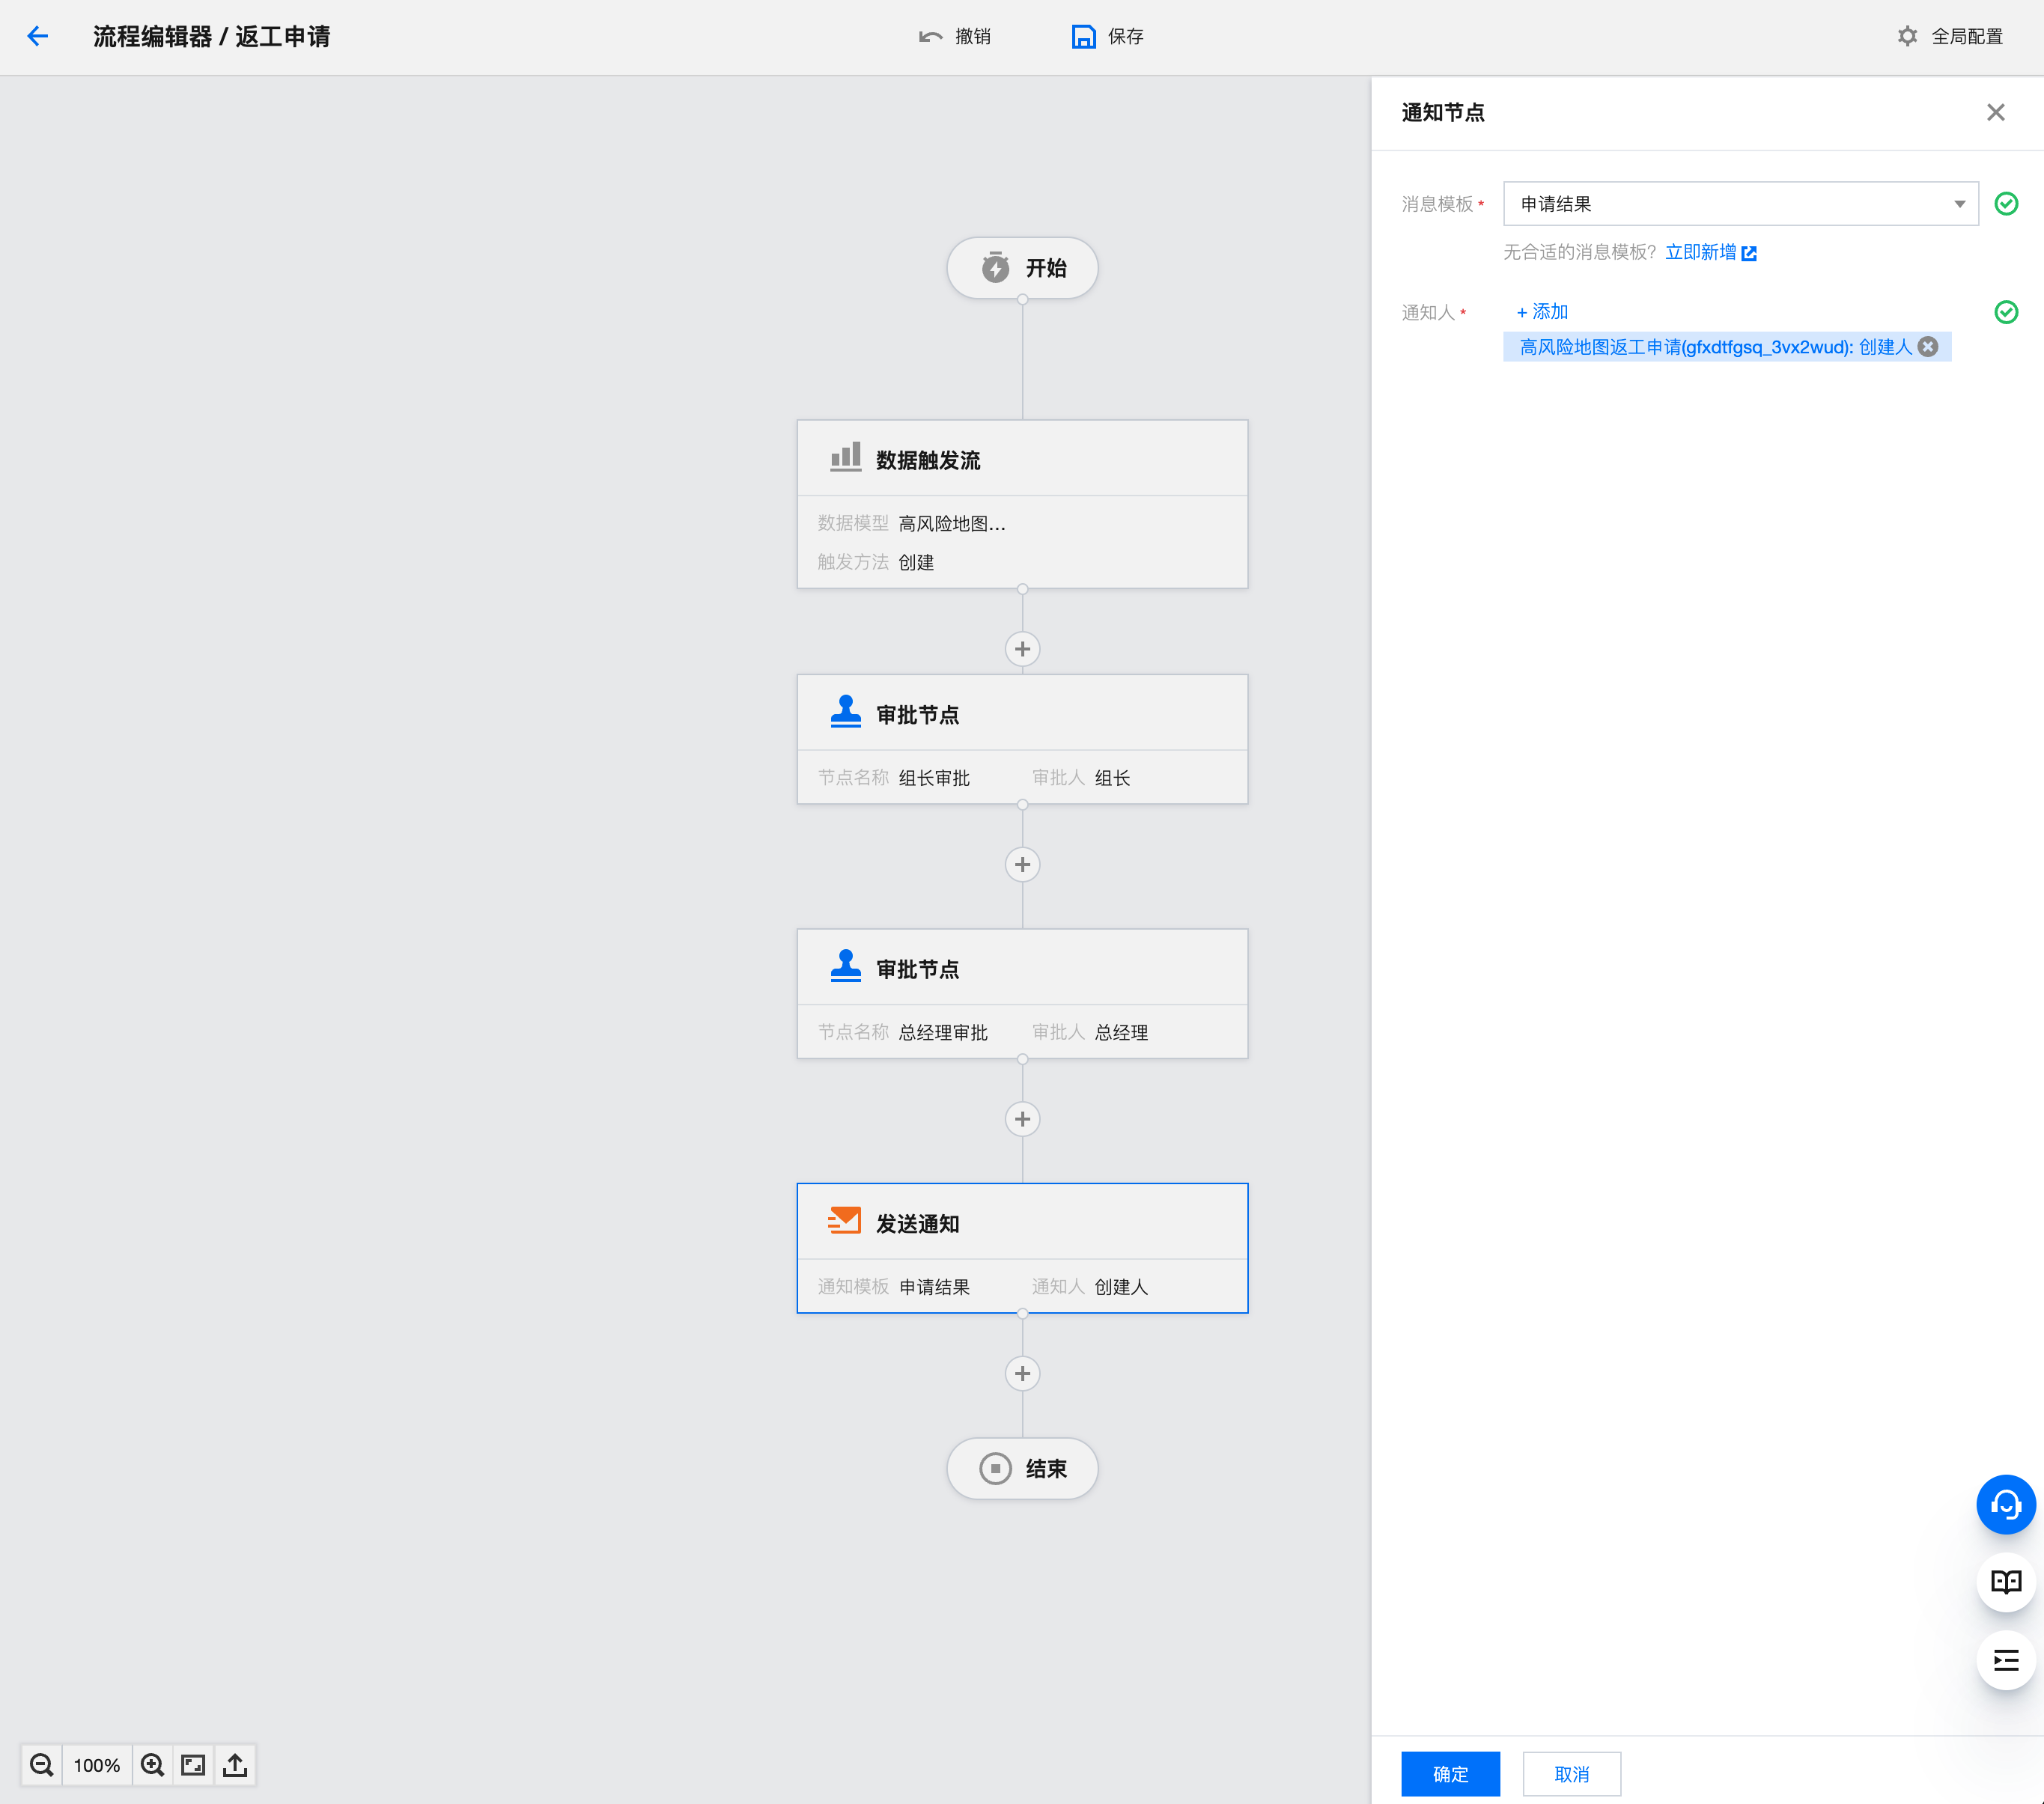Open customer support headset button
Viewport: 2044px width, 1804px height.
pyautogui.click(x=2005, y=1504)
